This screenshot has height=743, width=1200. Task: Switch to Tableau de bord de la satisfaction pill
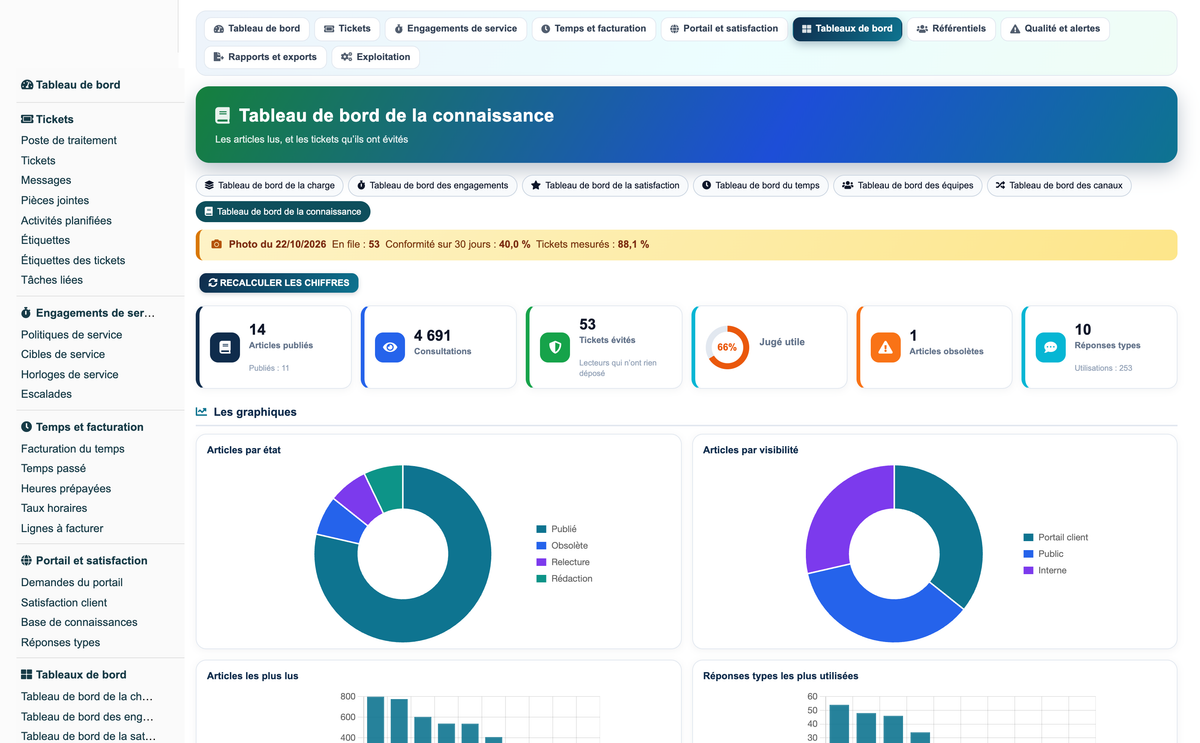click(606, 185)
